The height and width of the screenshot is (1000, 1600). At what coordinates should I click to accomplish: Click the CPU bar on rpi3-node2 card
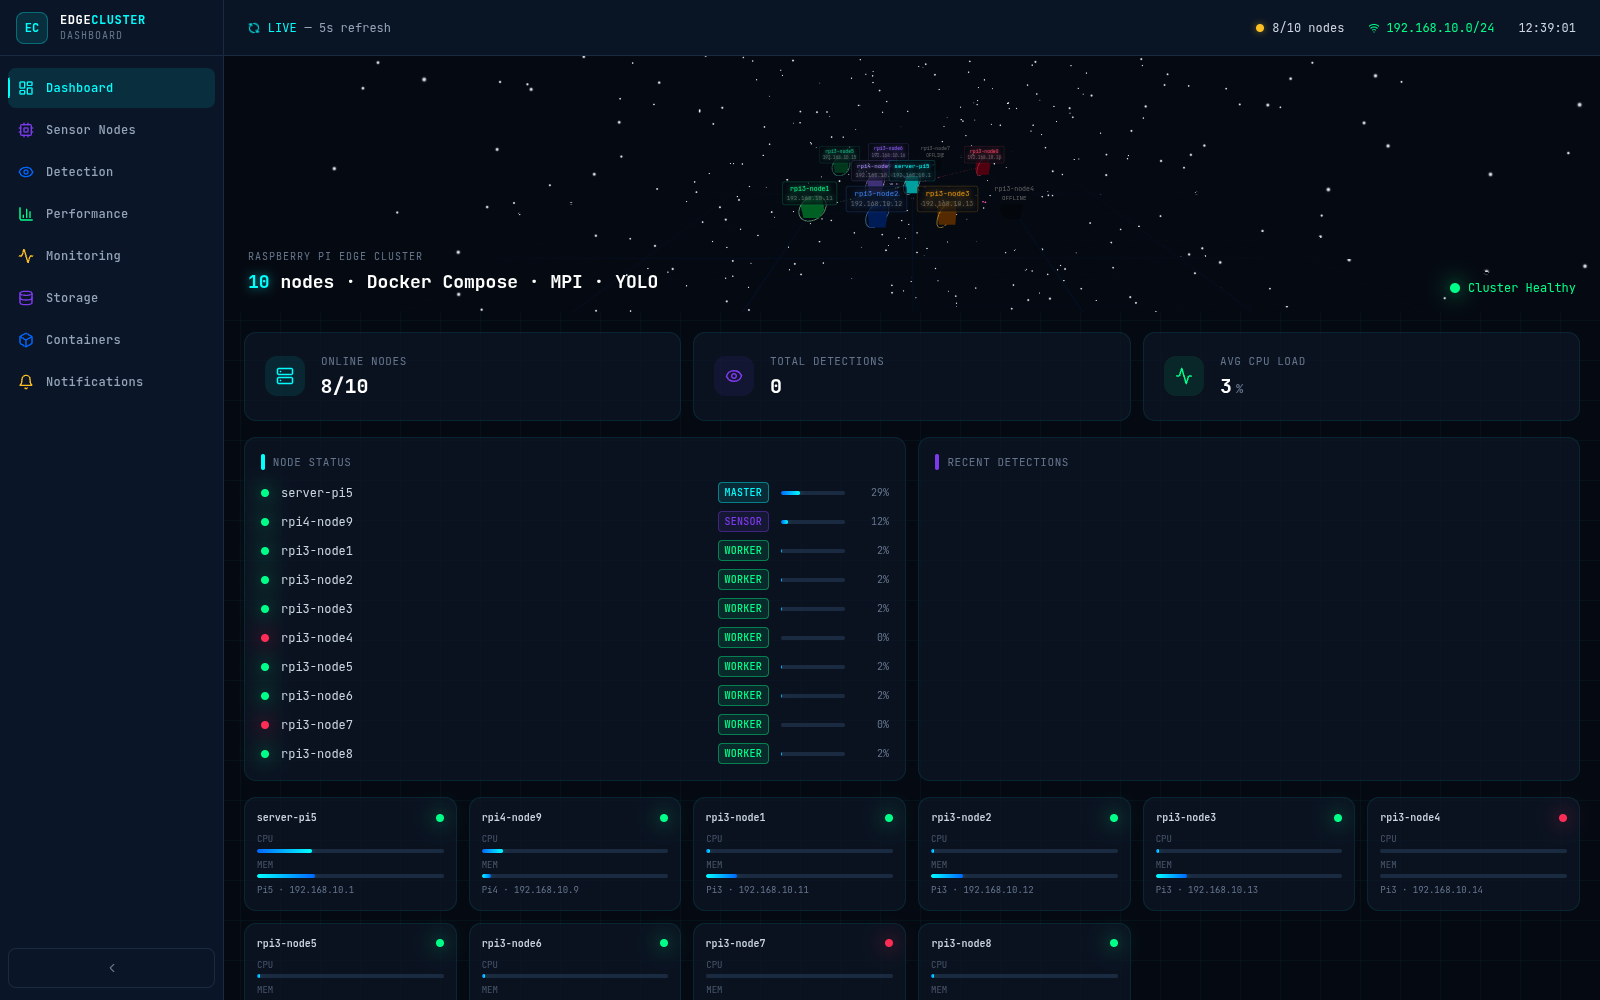[1024, 851]
